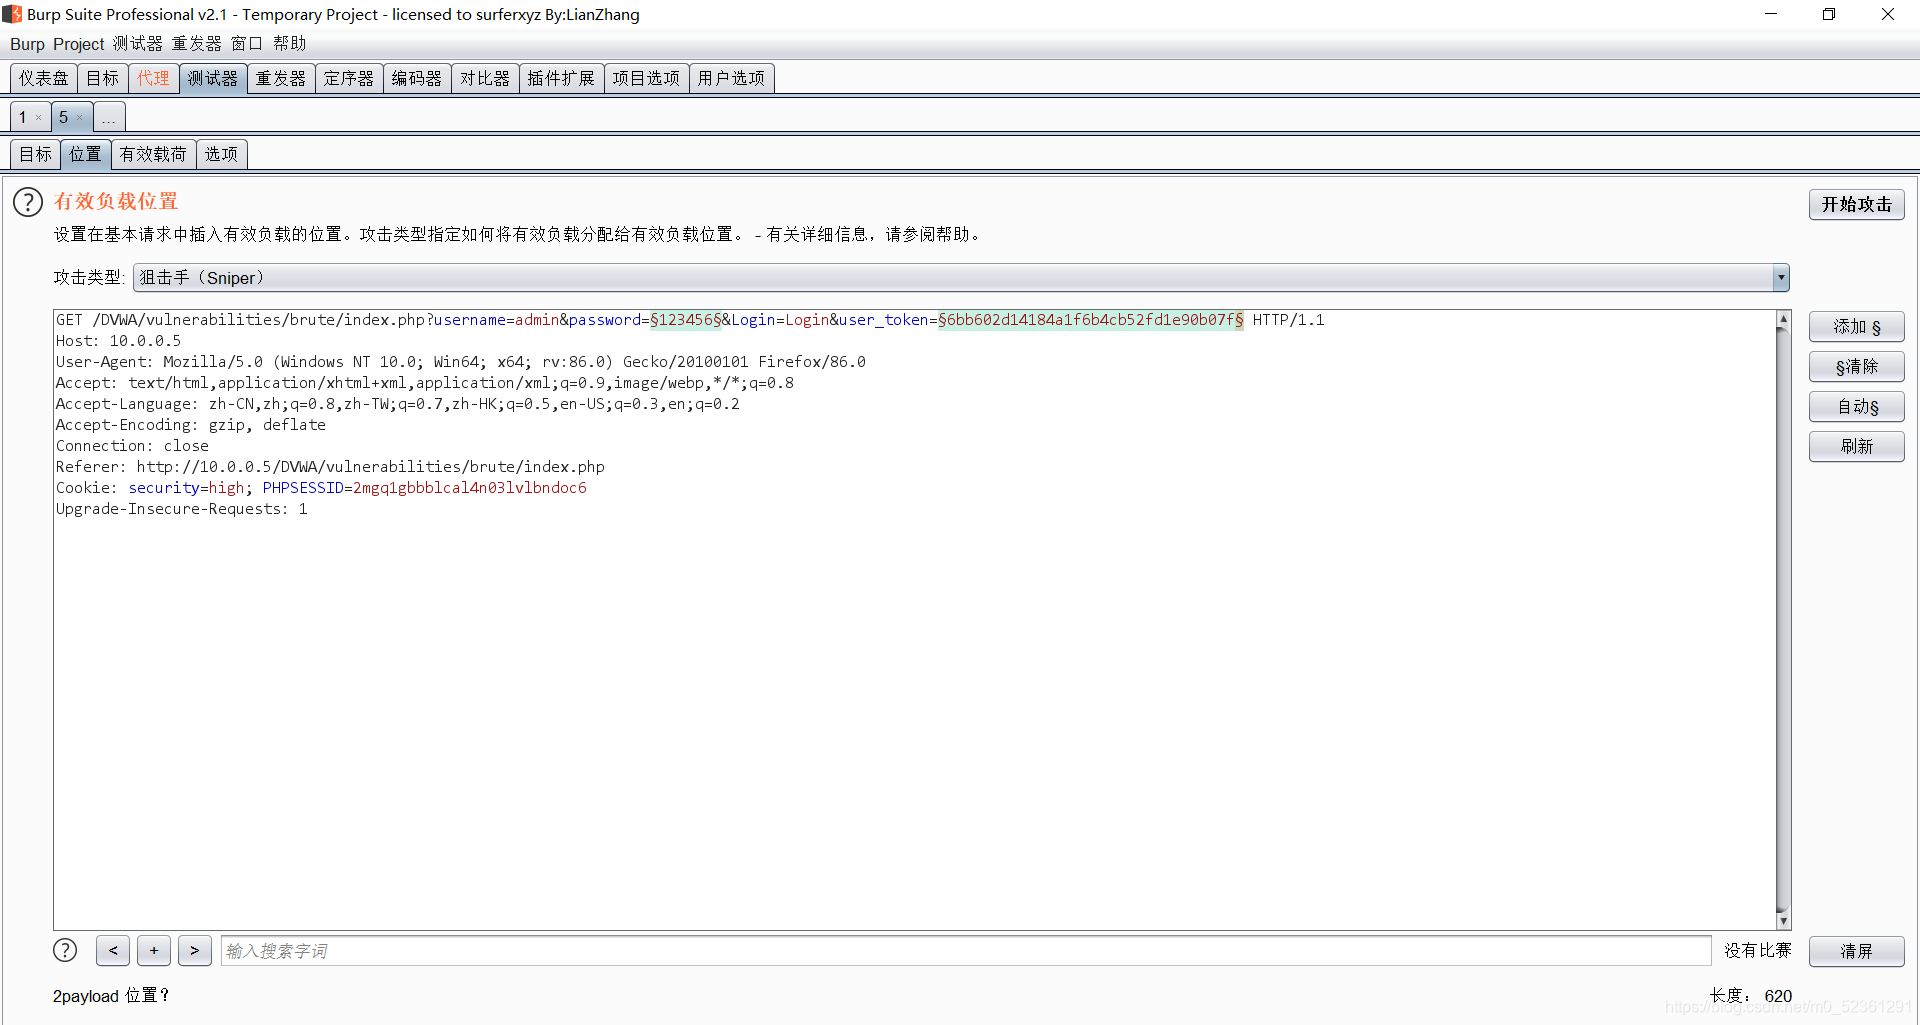1920x1025 pixels.
Task: Switch to the 重发器 main tab
Action: pos(281,78)
